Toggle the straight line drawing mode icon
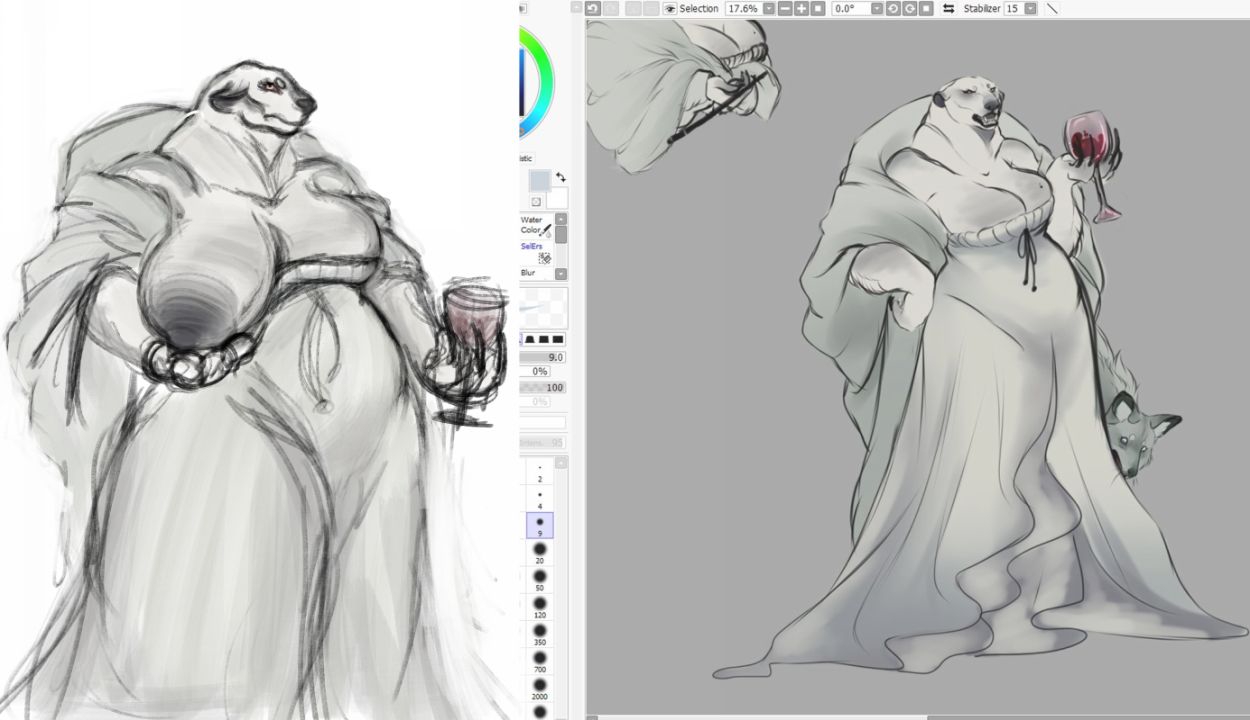Image resolution: width=1250 pixels, height=720 pixels. 1052,8
